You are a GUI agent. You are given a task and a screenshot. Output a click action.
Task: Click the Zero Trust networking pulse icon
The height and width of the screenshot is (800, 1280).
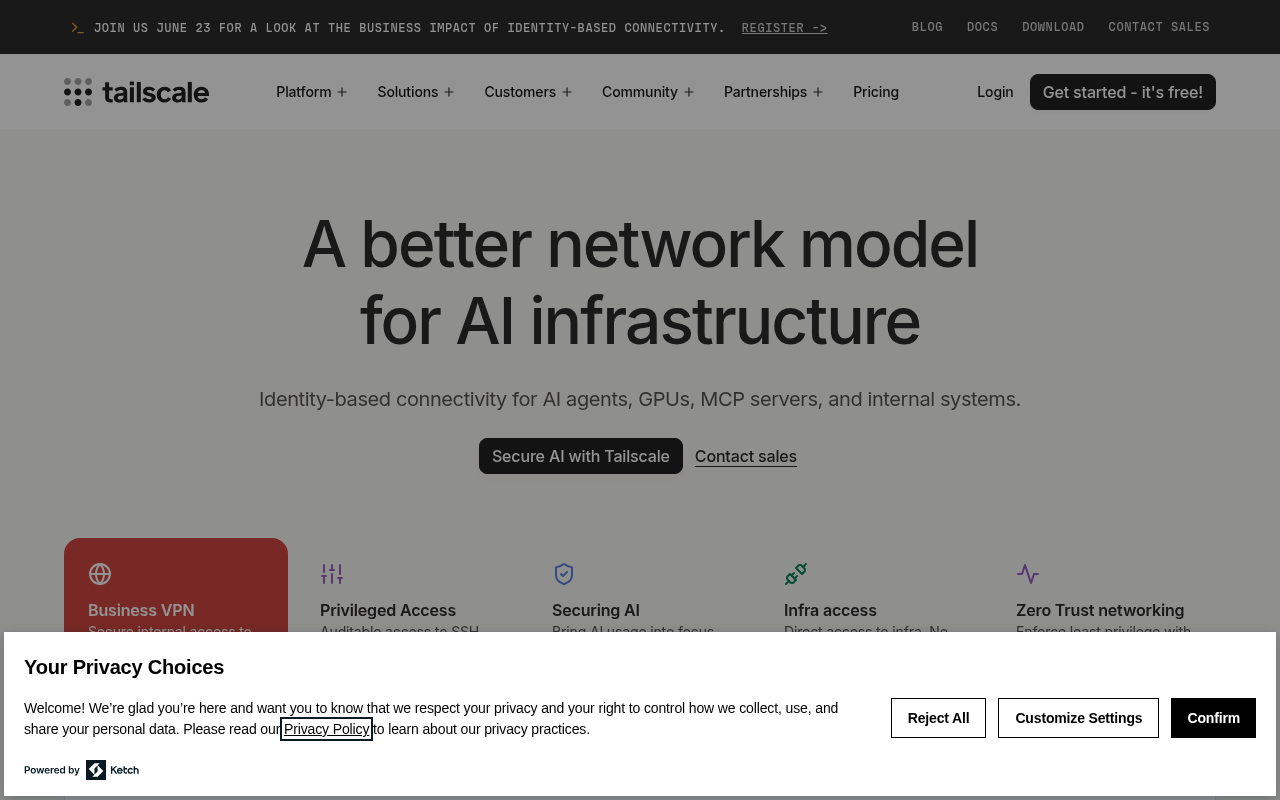click(1028, 574)
